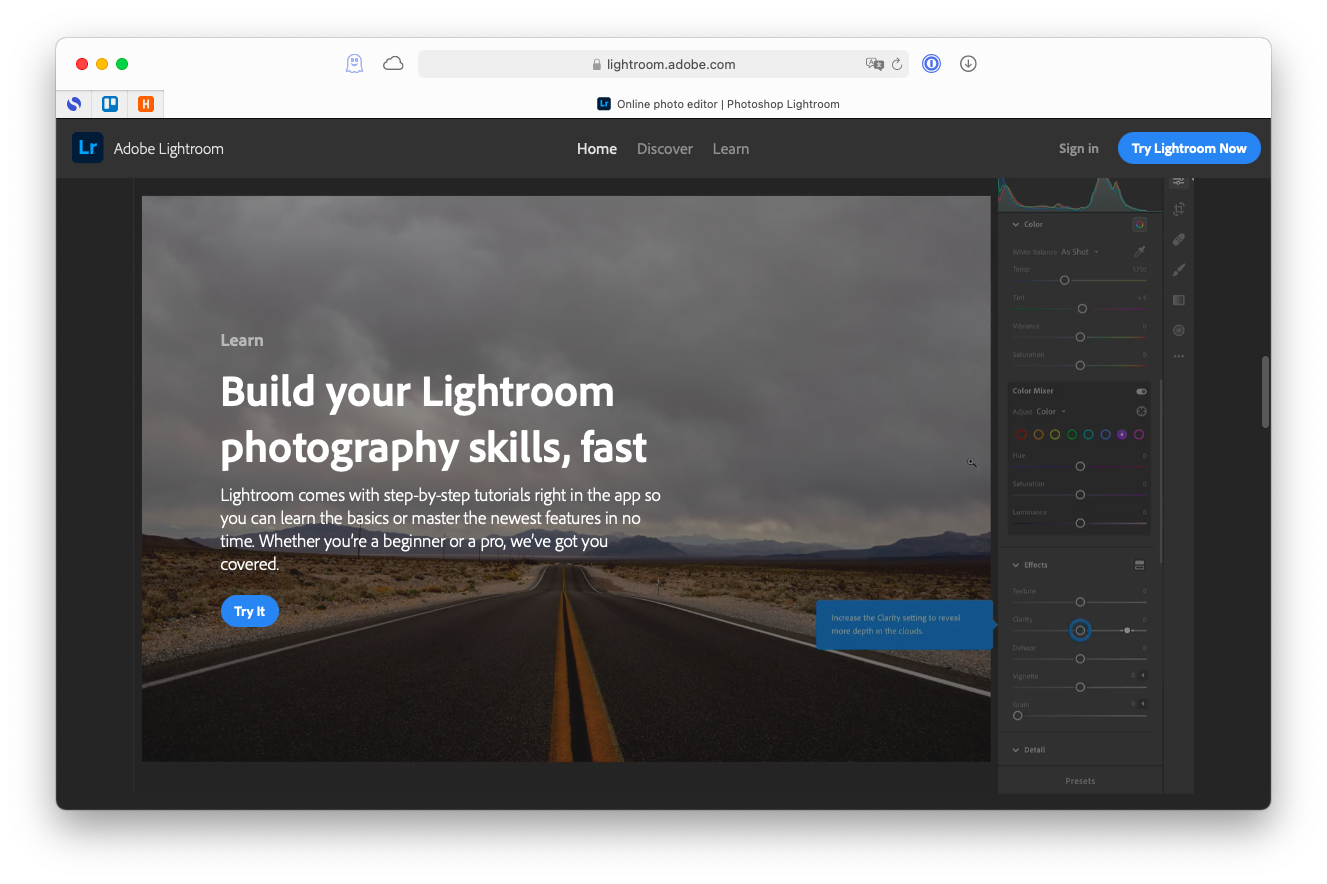Select the blue color swatch in Color Mixer
Screen dimensions: 1327x884
[1104, 434]
